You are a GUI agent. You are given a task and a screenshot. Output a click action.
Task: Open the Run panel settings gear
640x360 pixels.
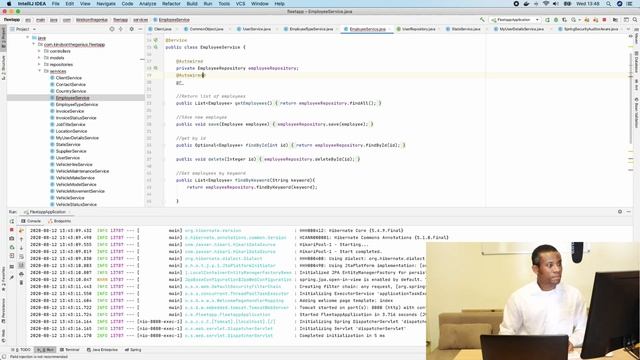[620, 211]
